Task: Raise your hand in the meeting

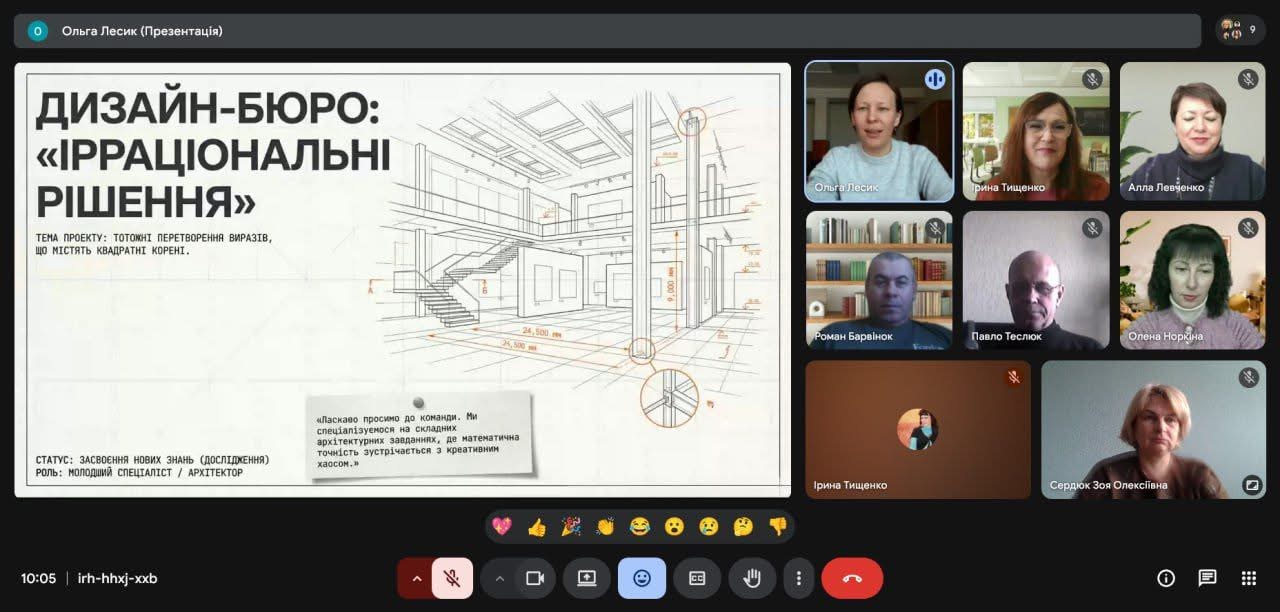Action: click(752, 578)
